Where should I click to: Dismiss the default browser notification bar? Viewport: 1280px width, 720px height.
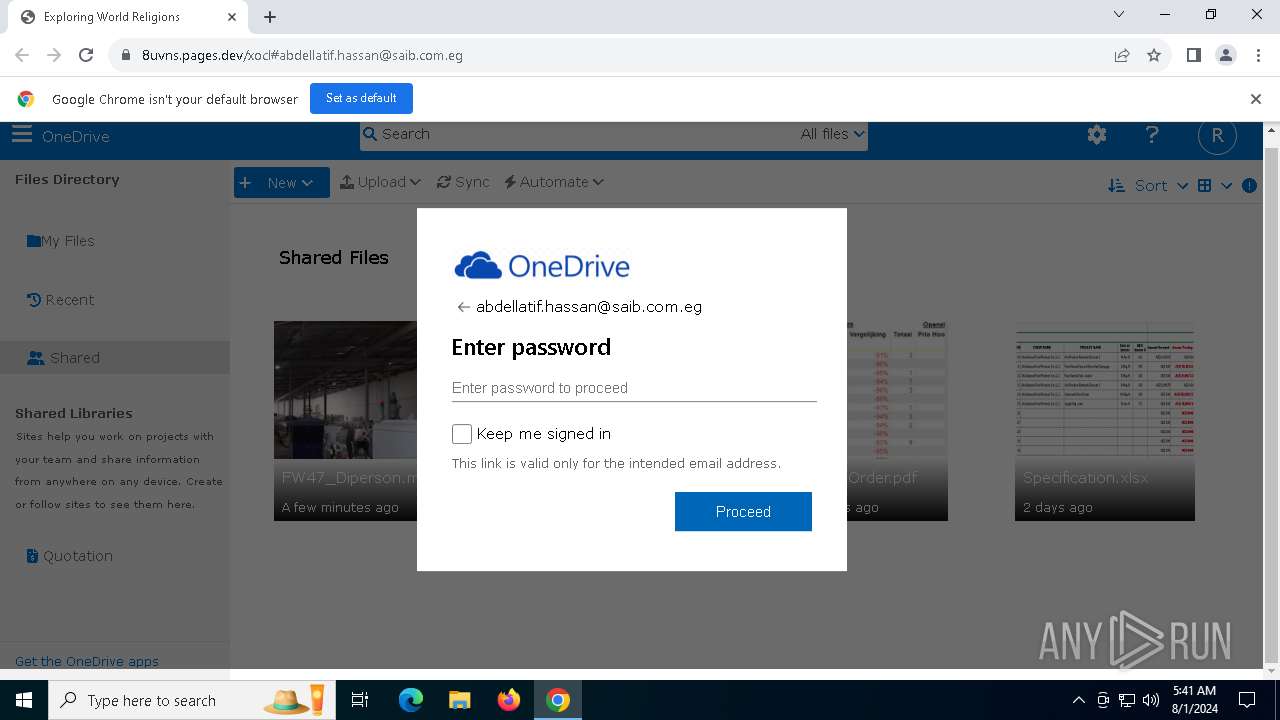click(1256, 99)
